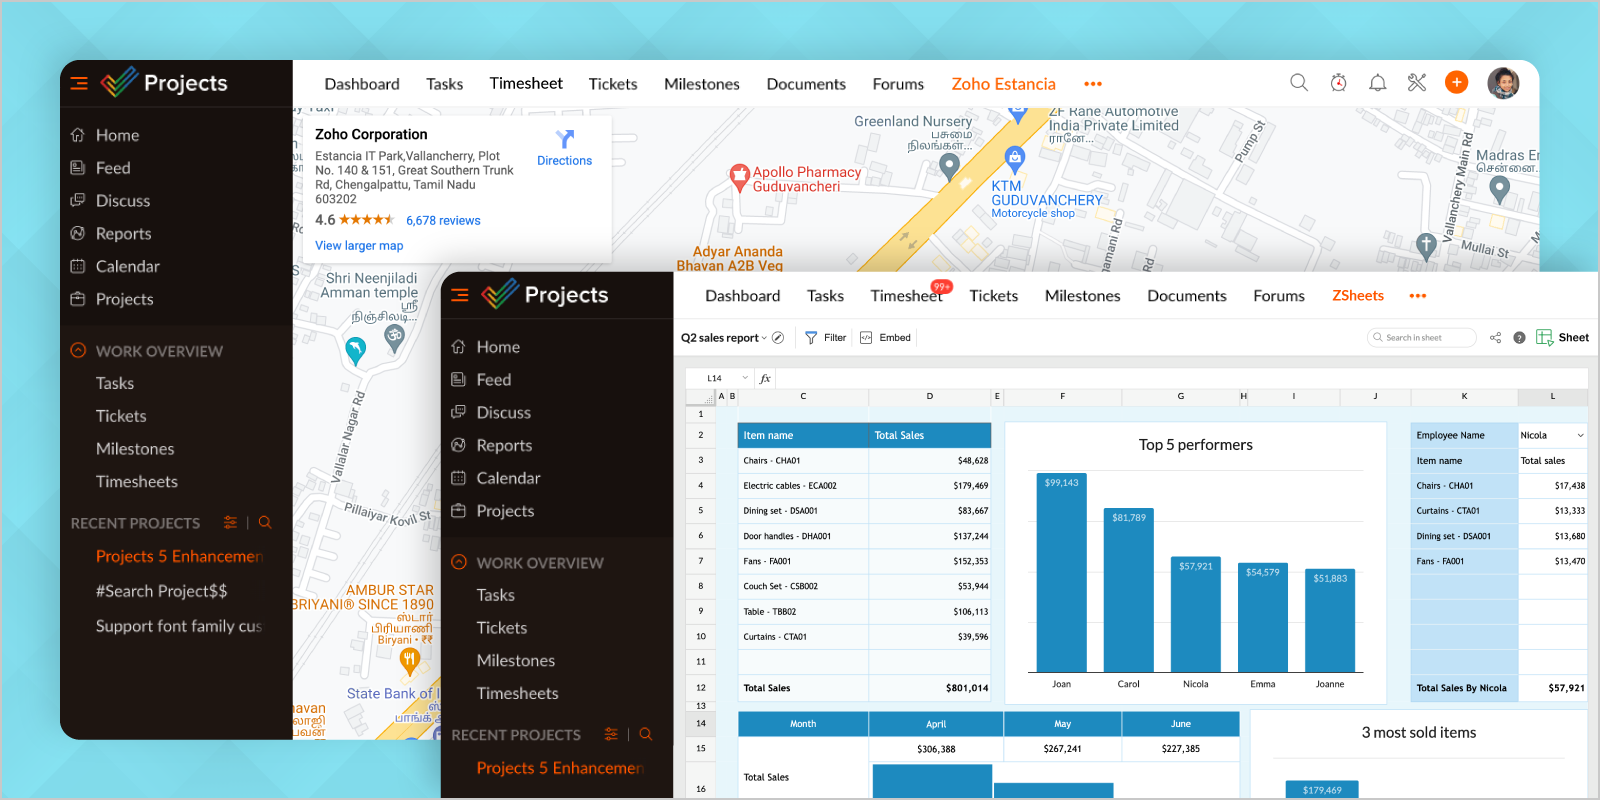The width and height of the screenshot is (1600, 800).
Task: Select cell with $179,469 for Electric cables
Action: point(930,486)
